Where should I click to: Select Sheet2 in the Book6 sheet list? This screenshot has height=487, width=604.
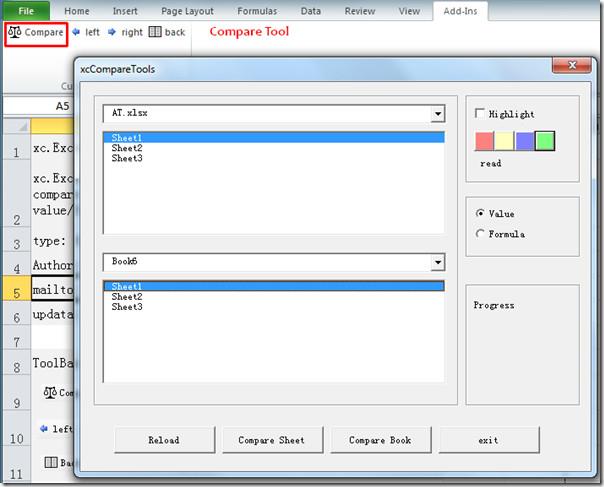[274, 297]
